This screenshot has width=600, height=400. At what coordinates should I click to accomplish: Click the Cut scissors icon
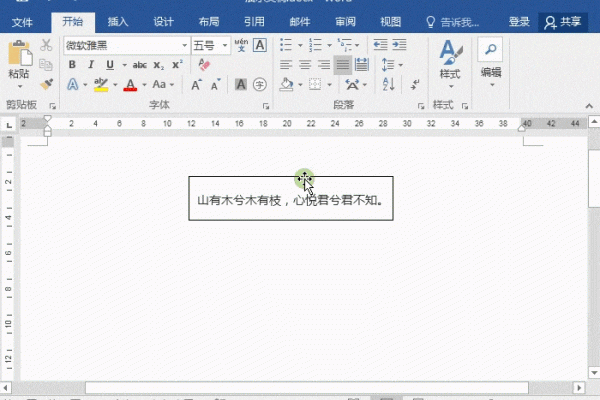point(46,45)
